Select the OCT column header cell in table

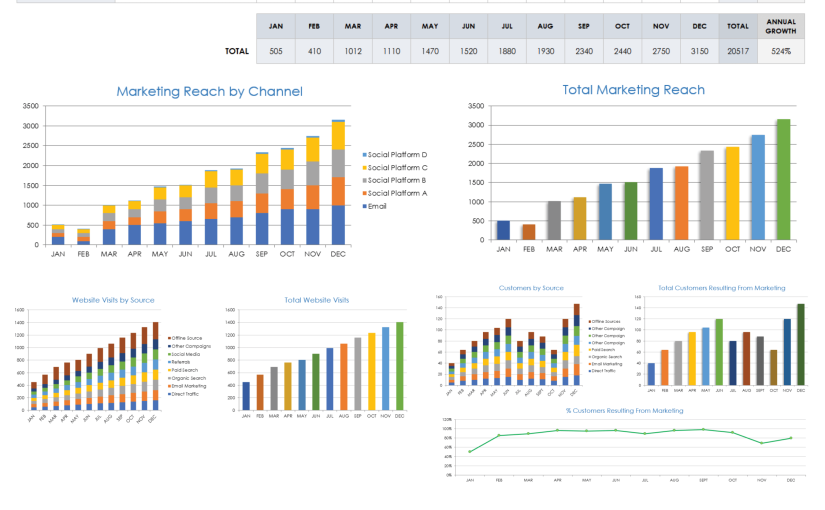click(x=622, y=26)
